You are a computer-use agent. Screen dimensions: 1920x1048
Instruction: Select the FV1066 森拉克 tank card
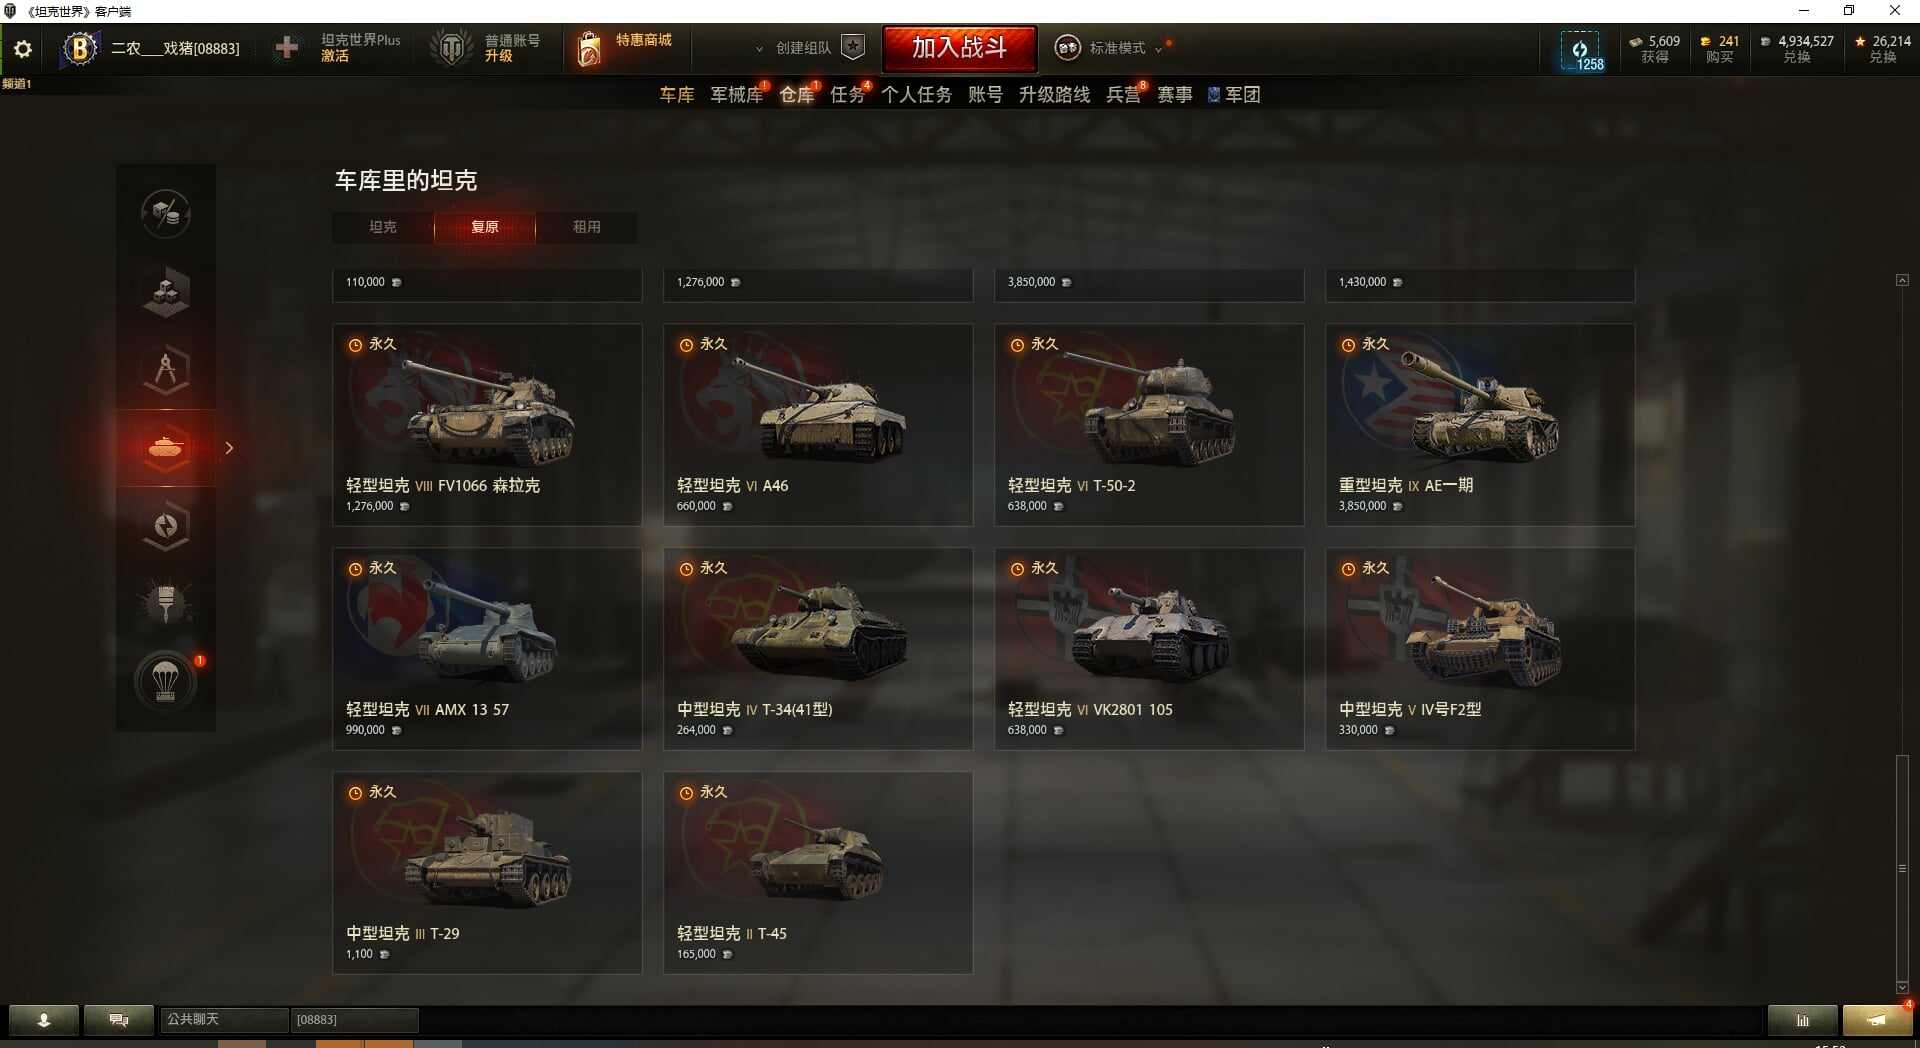[x=487, y=424]
